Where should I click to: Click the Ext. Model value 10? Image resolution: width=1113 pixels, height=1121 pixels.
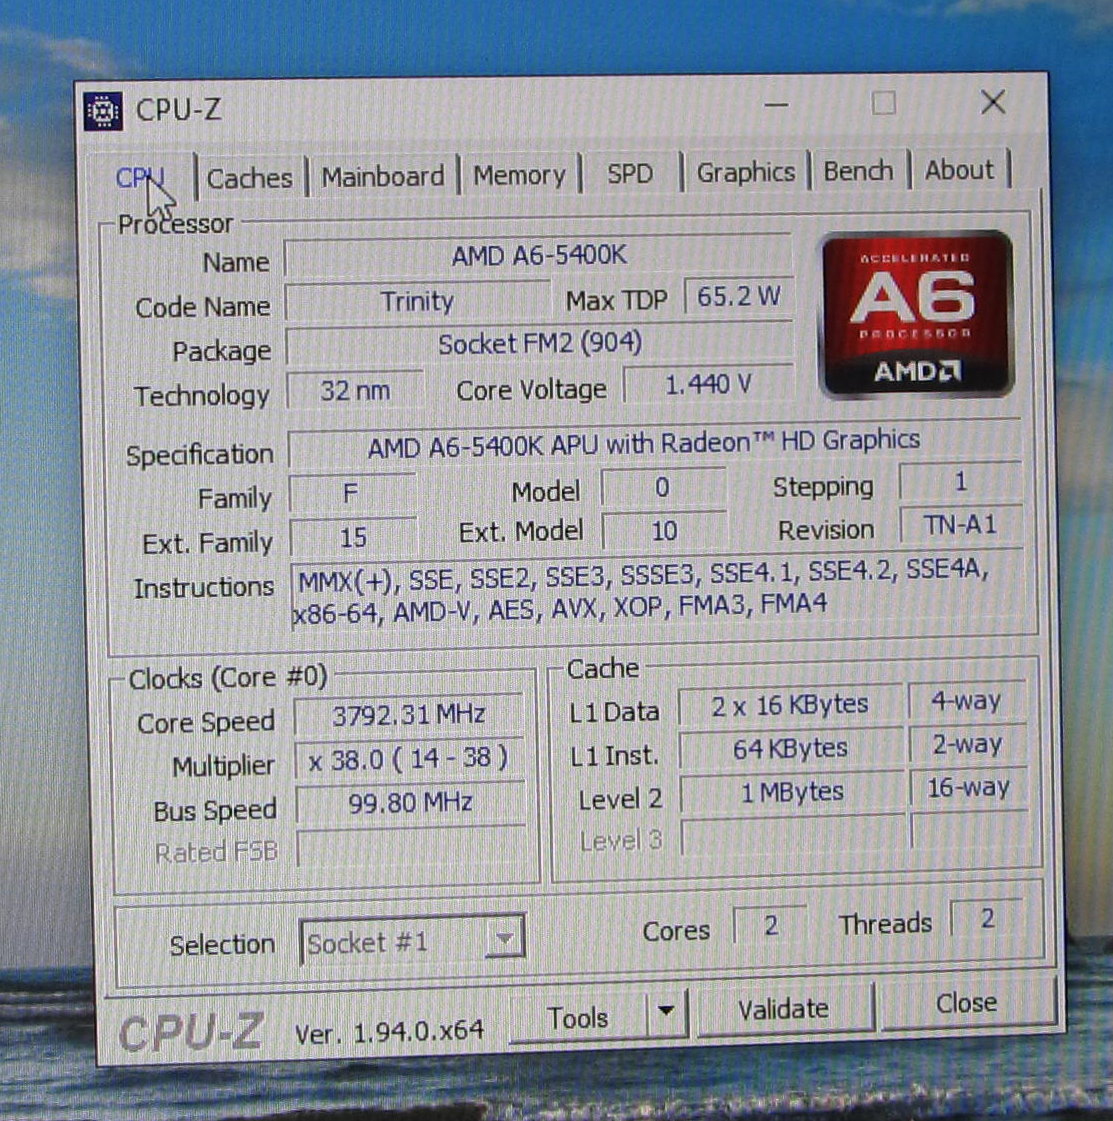click(664, 531)
